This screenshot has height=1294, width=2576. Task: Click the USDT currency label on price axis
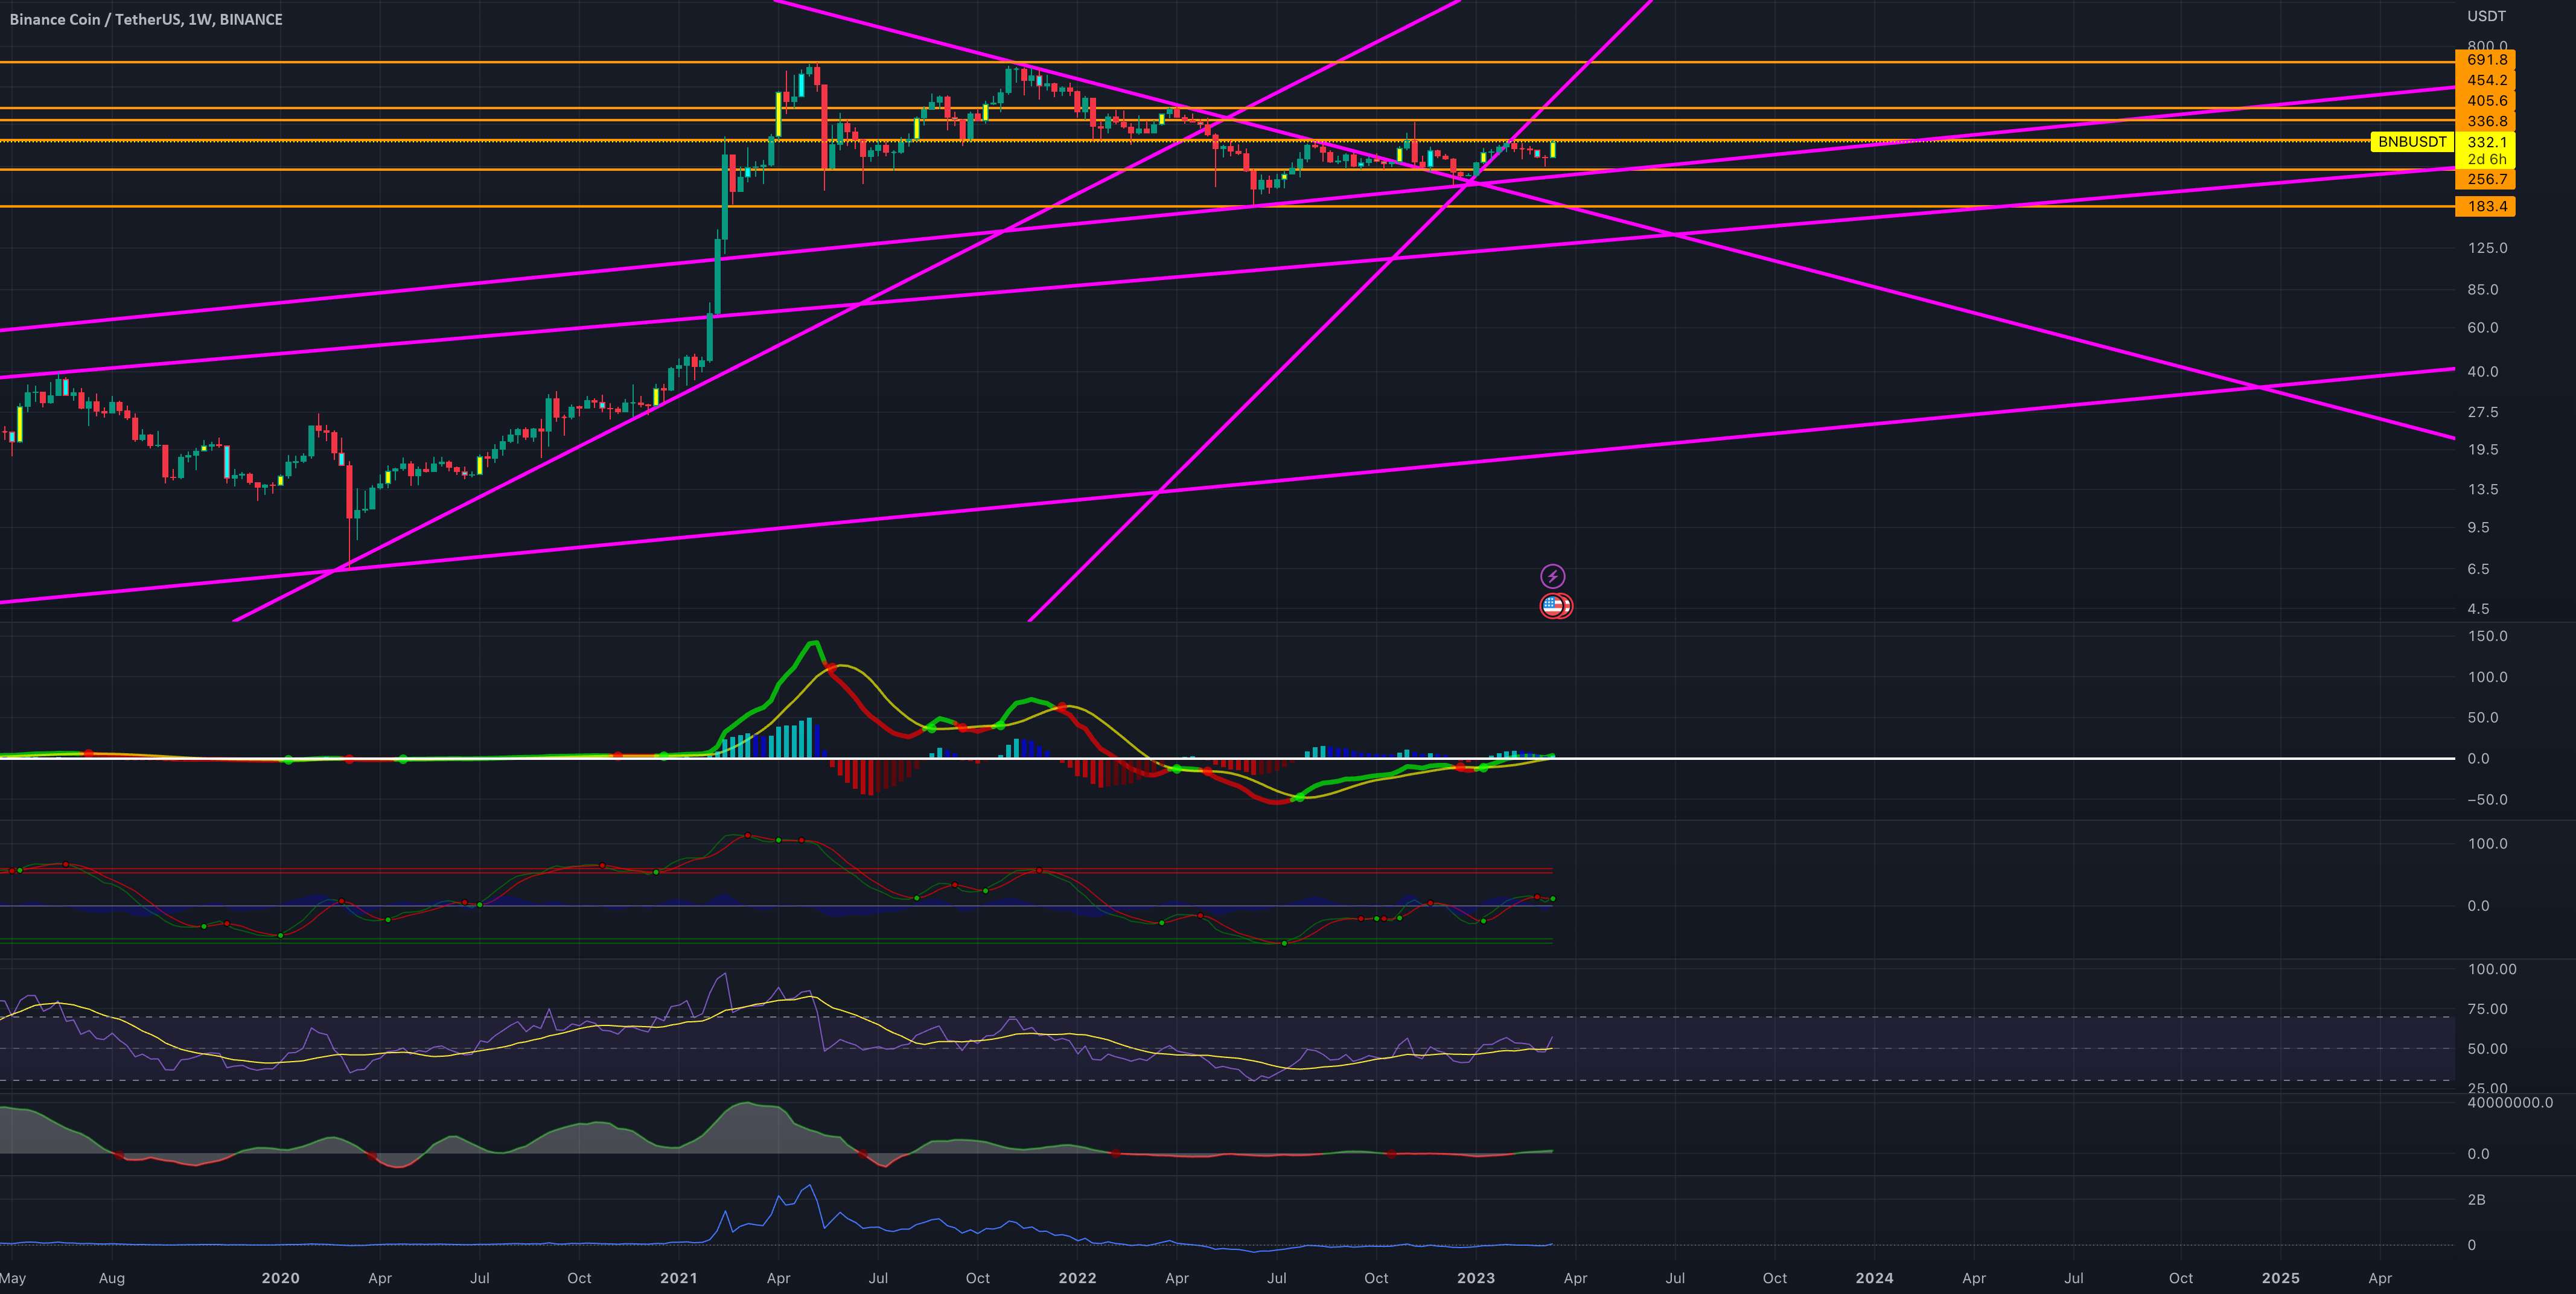click(2486, 16)
